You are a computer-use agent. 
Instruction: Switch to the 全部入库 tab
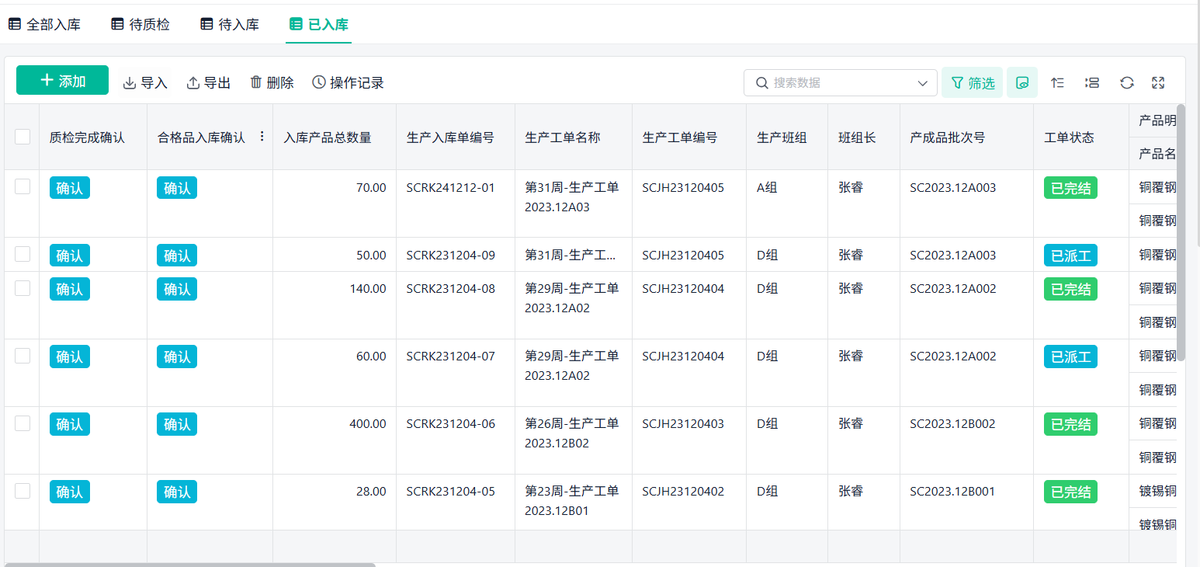click(44, 24)
